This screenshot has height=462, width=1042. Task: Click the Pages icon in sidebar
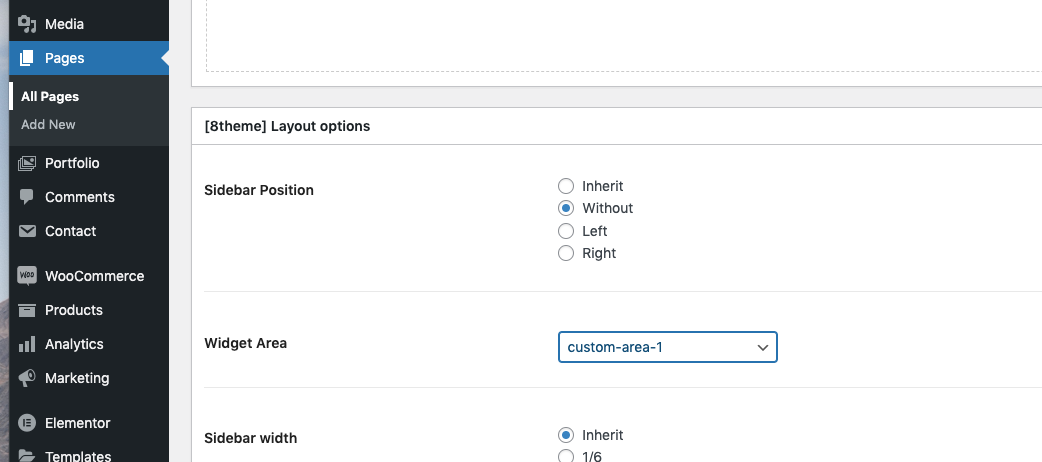tap(27, 58)
